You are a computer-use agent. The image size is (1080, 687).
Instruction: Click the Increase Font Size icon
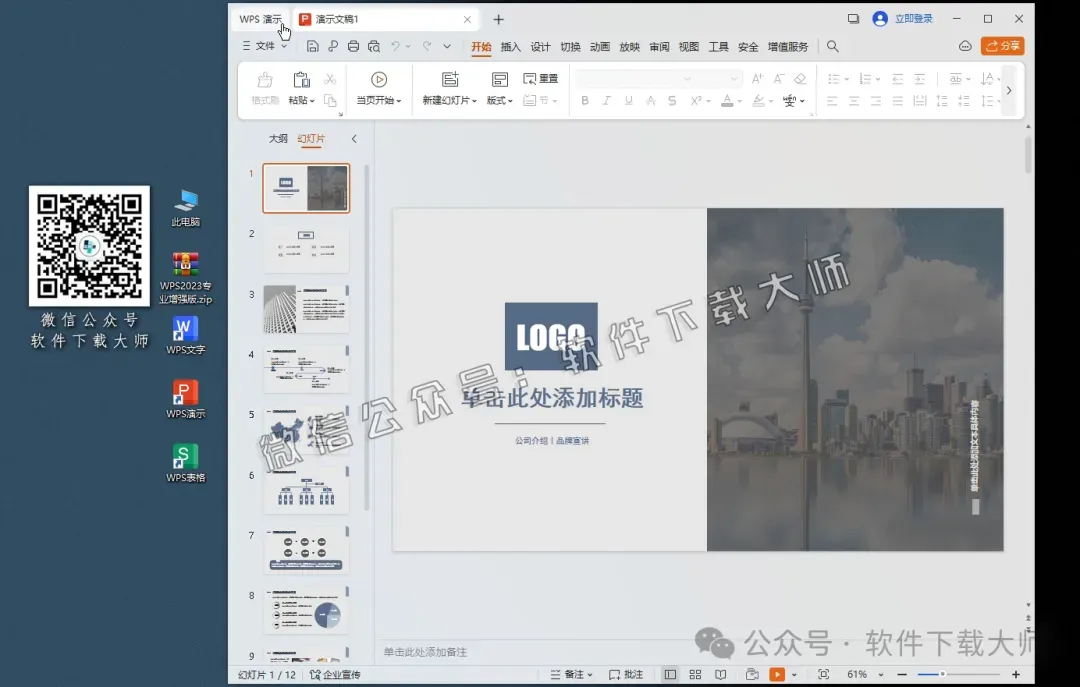757,79
